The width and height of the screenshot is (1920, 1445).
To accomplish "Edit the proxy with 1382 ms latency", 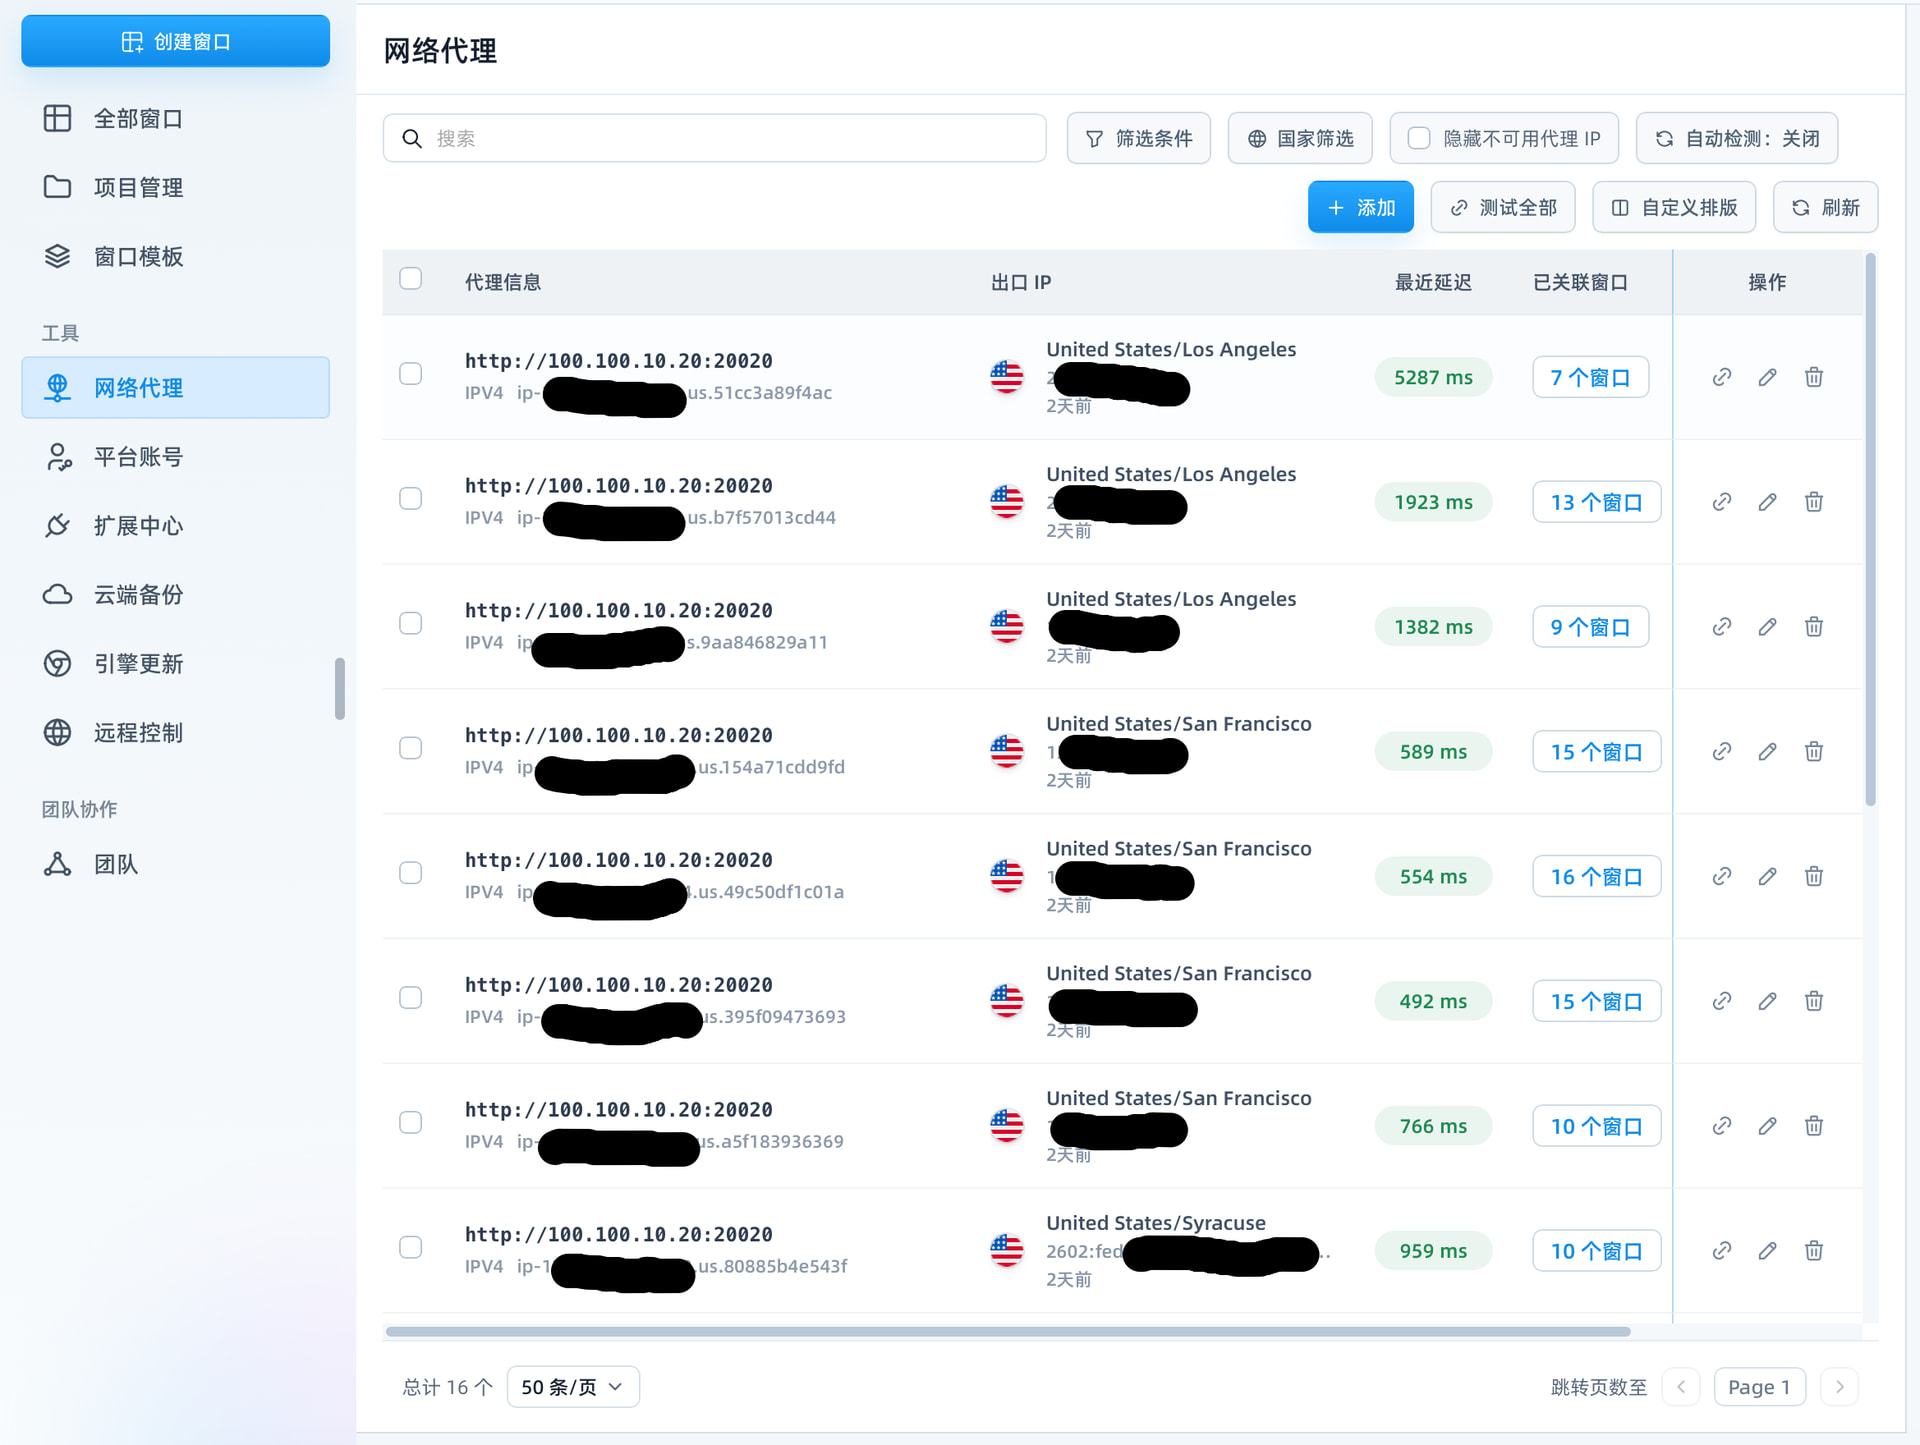I will coord(1767,627).
